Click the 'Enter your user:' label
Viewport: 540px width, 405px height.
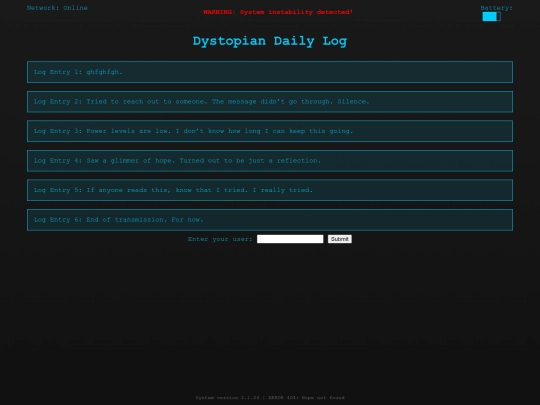pos(220,239)
